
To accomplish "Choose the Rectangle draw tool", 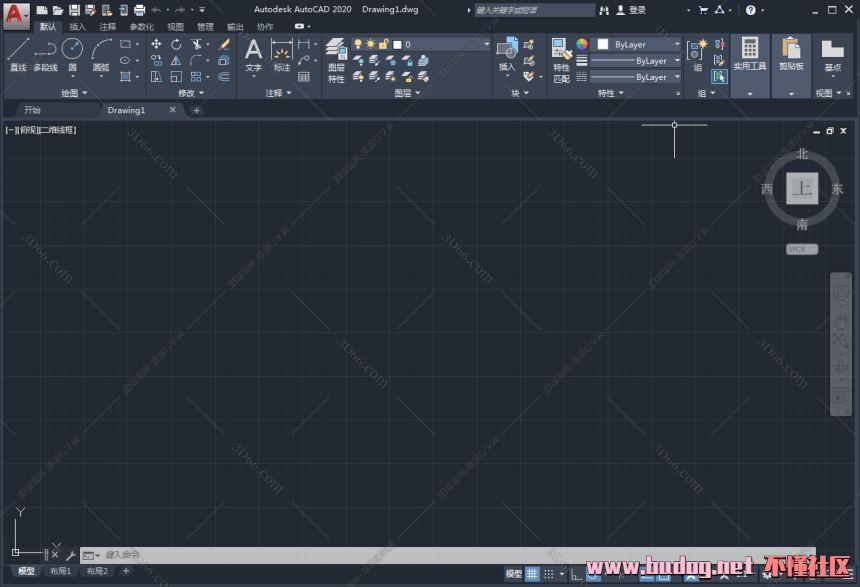I will coord(126,44).
